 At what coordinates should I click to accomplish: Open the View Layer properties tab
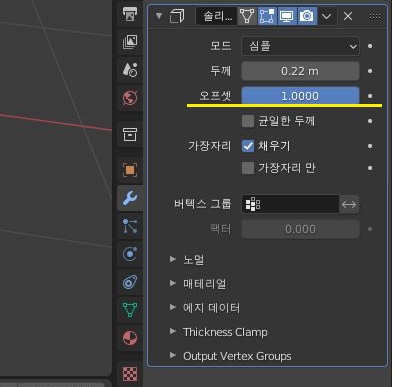130,42
